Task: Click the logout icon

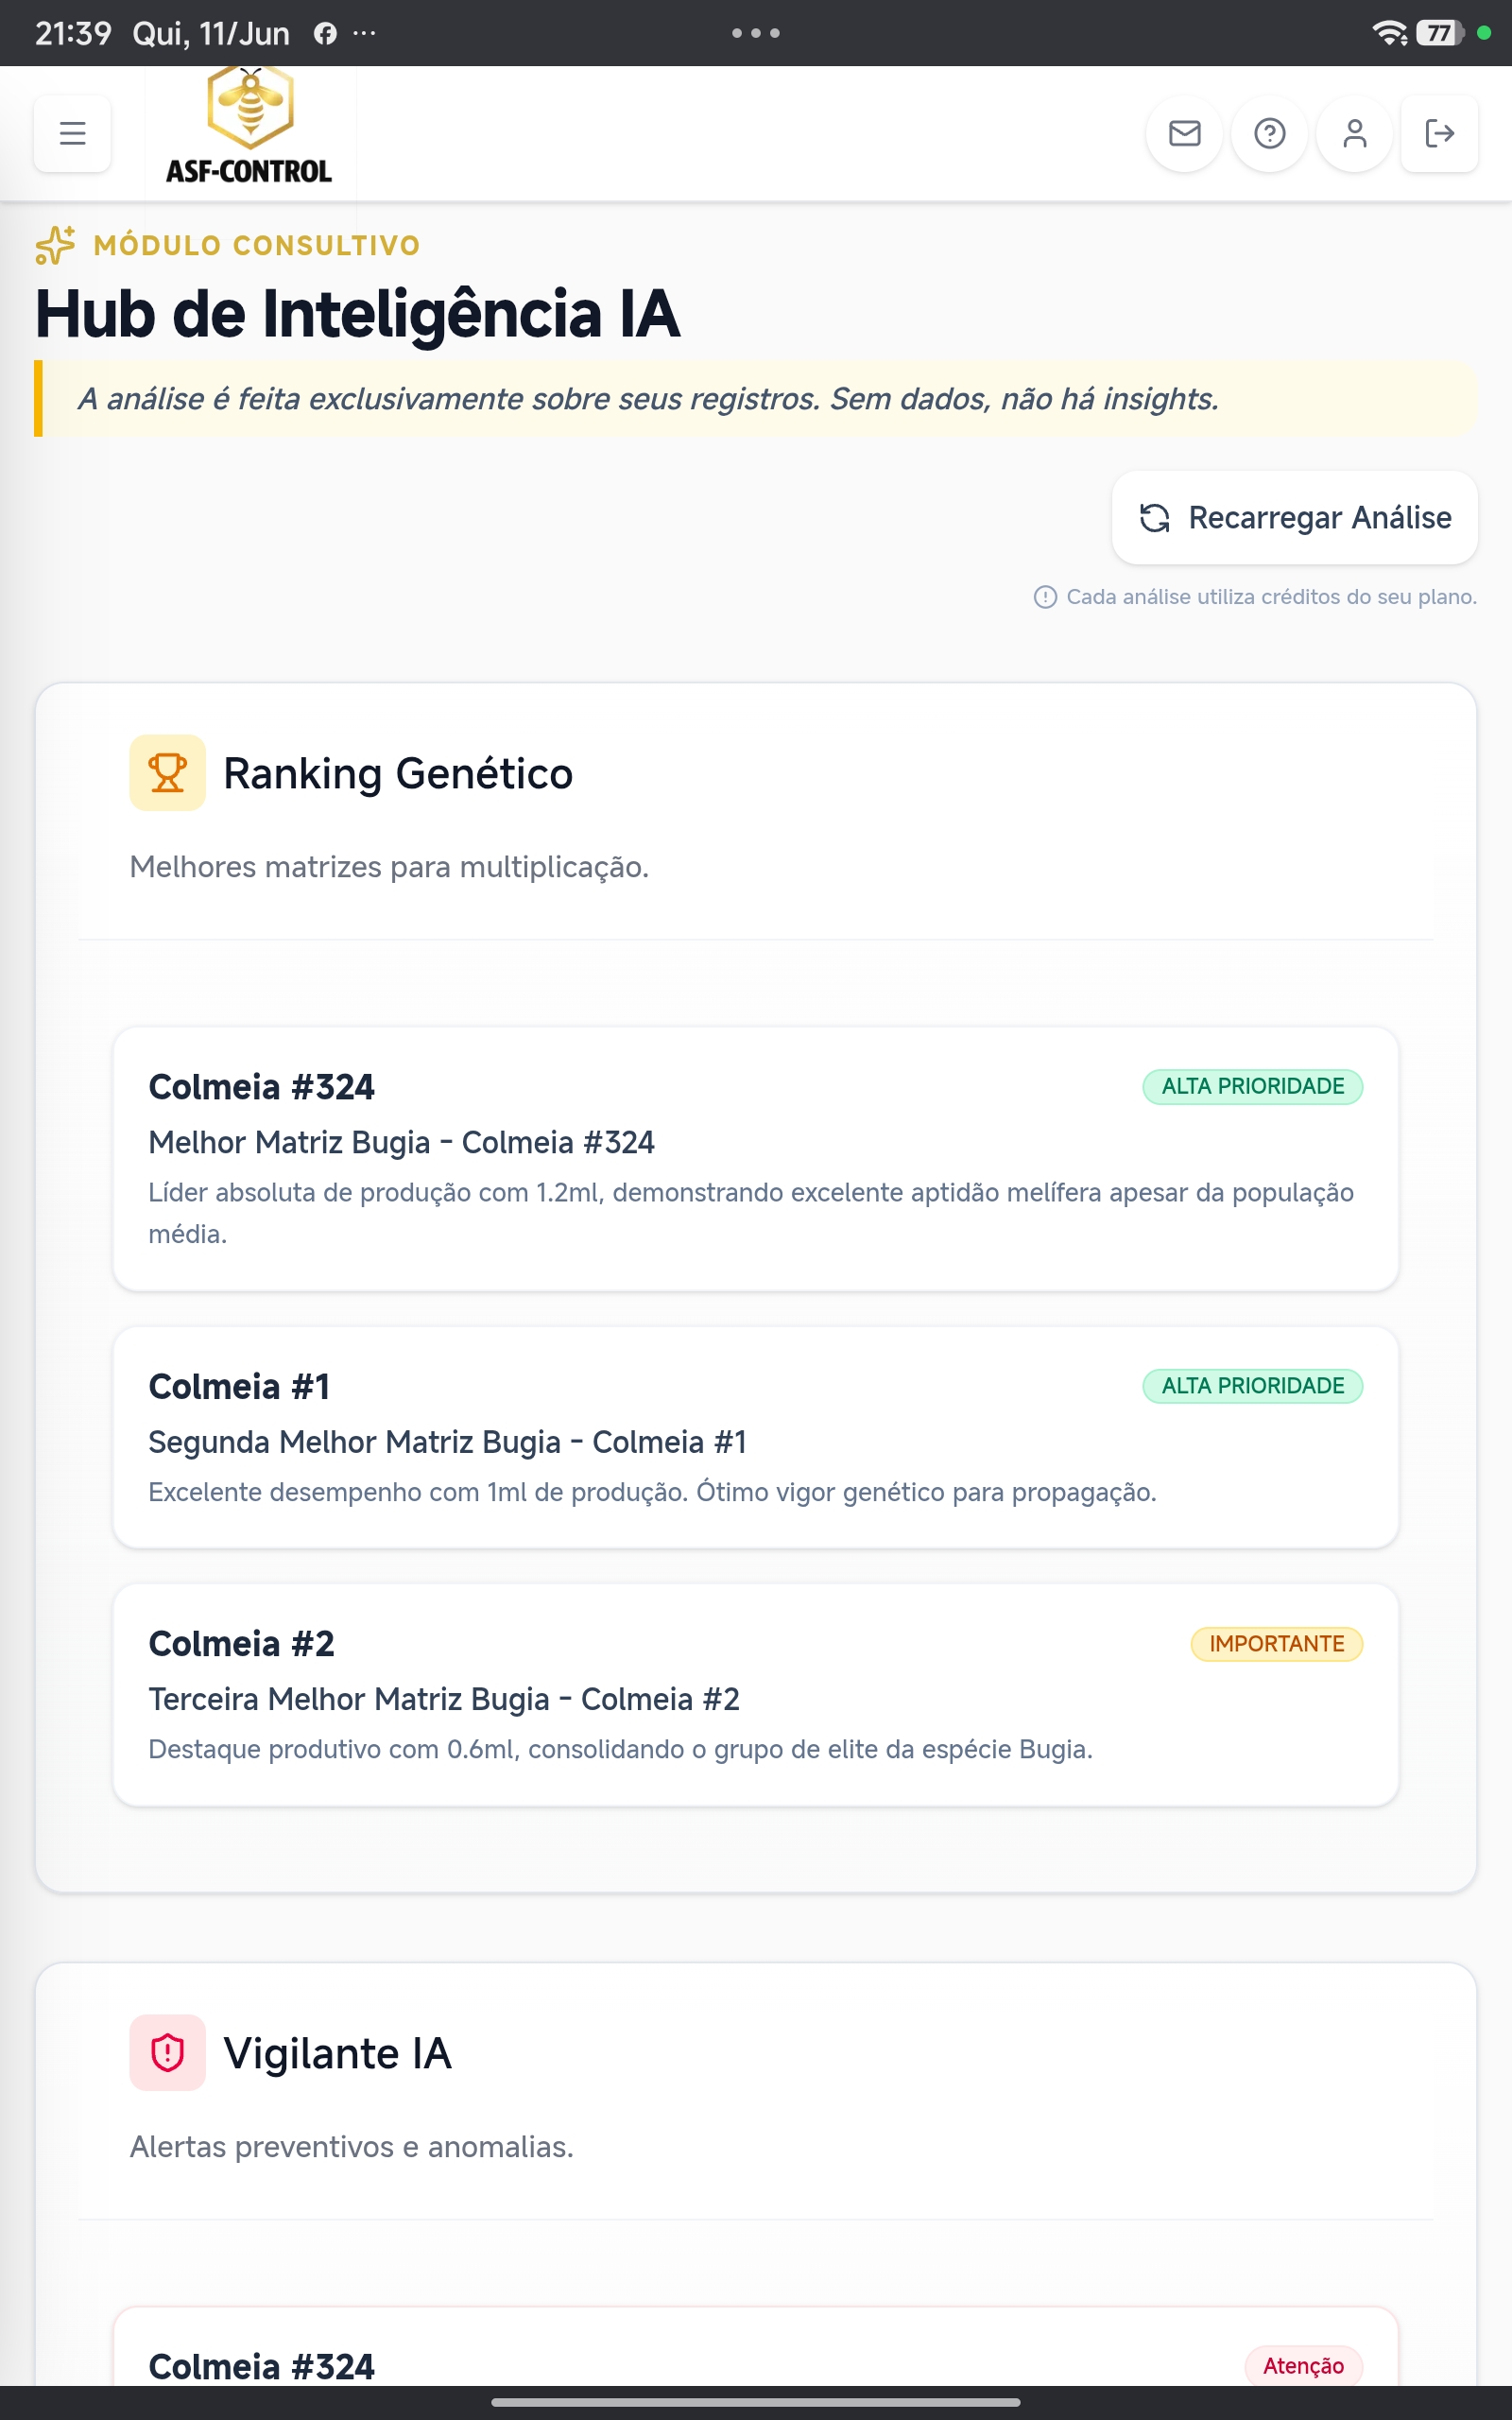Action: tap(1439, 133)
